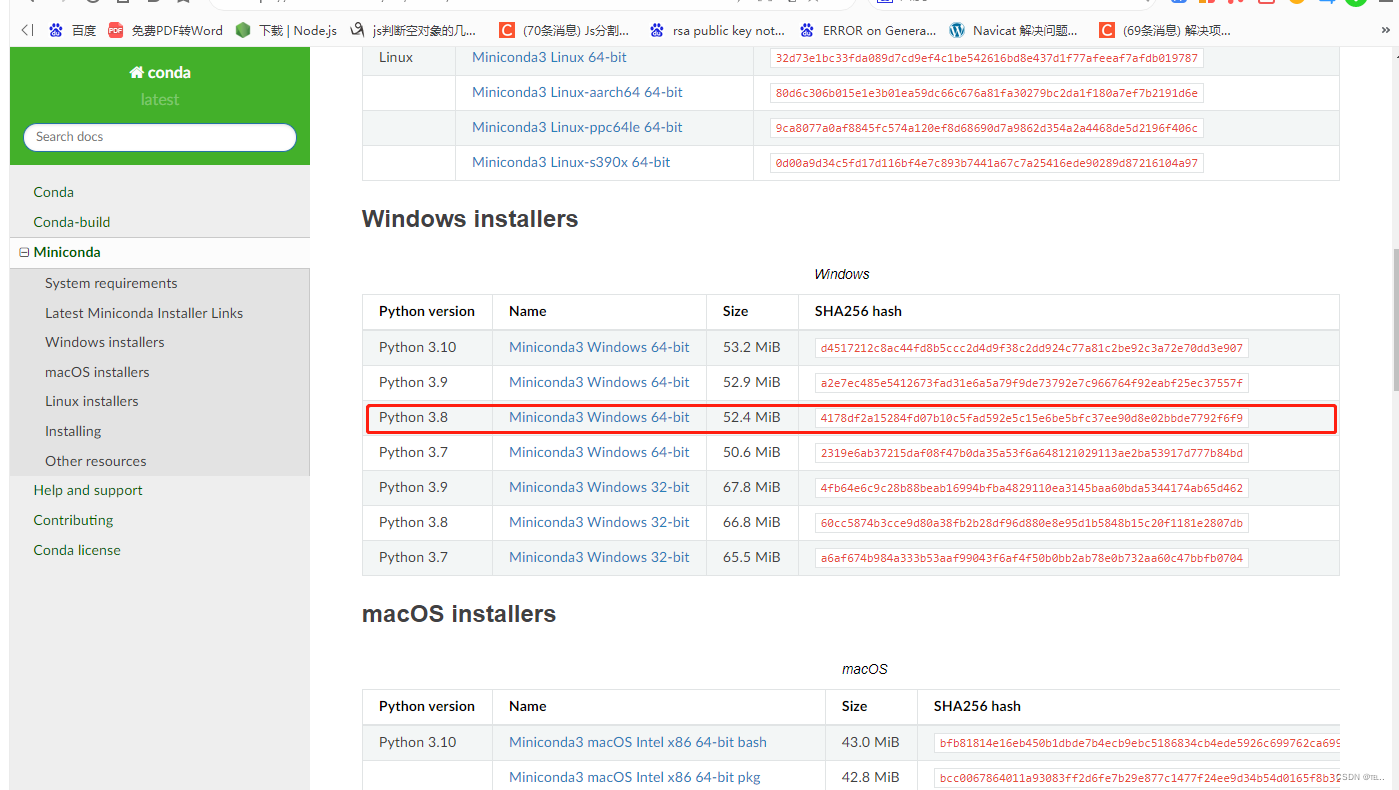Image resolution: width=1399 pixels, height=790 pixels.
Task: Click the orange CSDN "C" bookmark icon
Action: pyautogui.click(x=507, y=30)
